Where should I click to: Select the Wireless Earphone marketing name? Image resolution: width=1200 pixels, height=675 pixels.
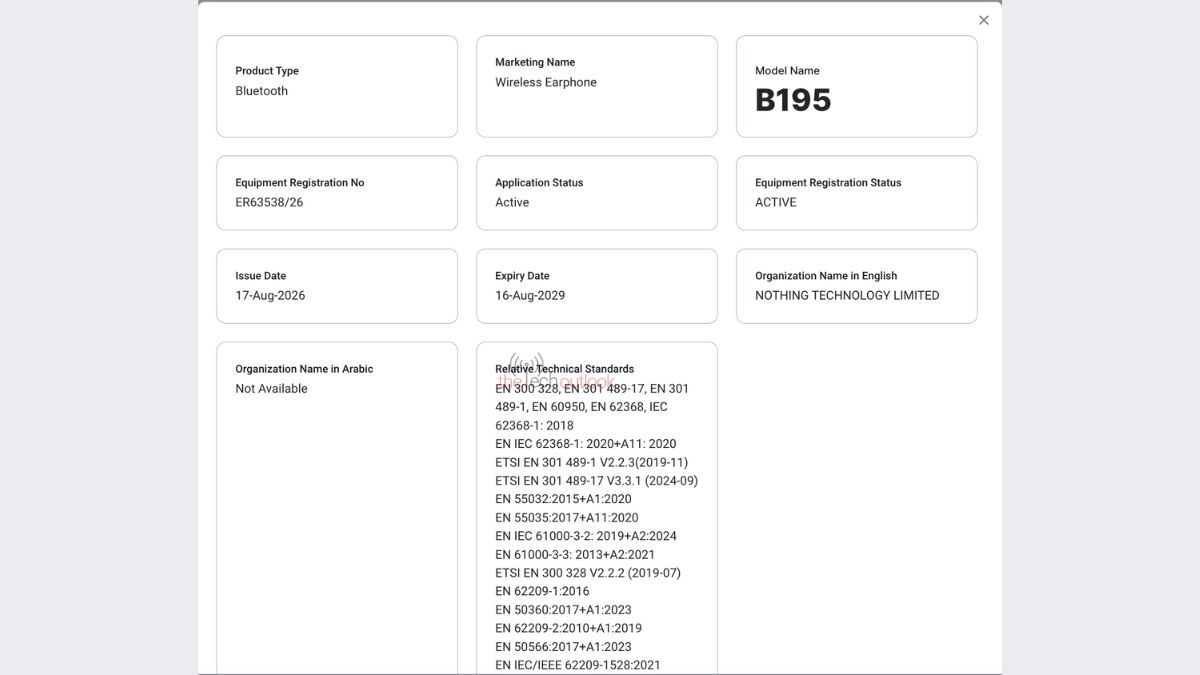coord(546,82)
